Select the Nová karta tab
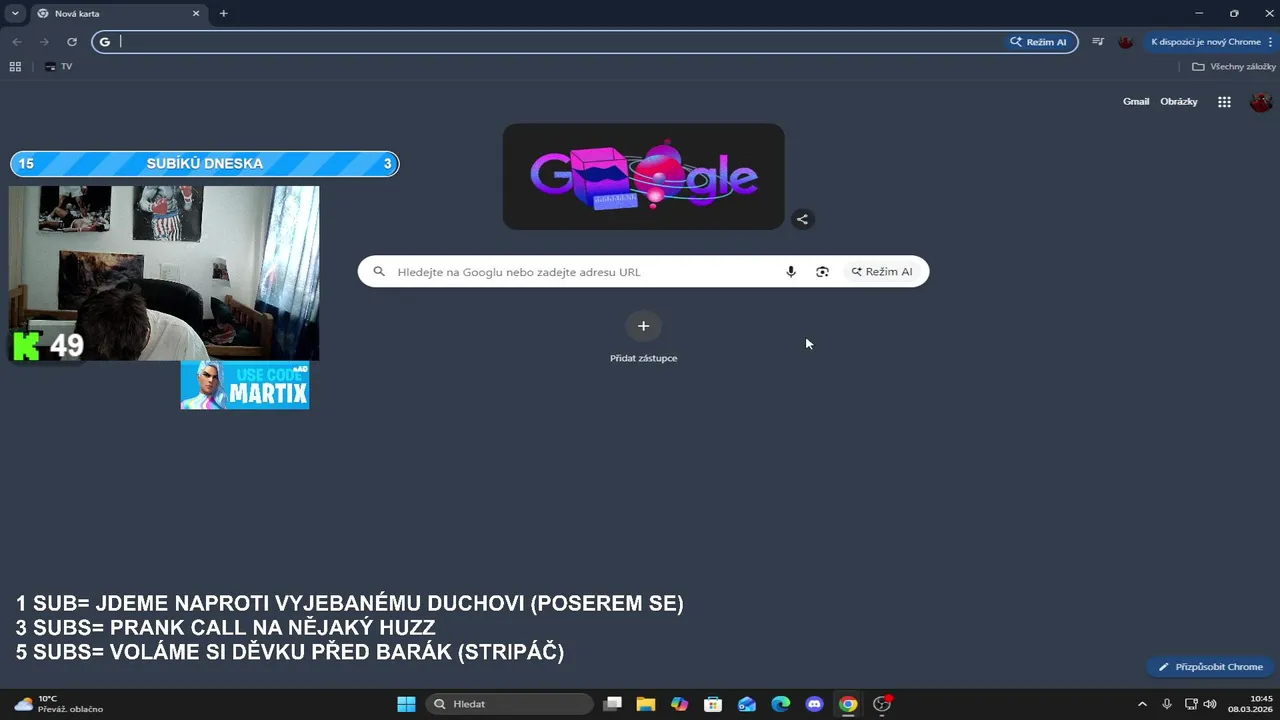 click(x=118, y=14)
